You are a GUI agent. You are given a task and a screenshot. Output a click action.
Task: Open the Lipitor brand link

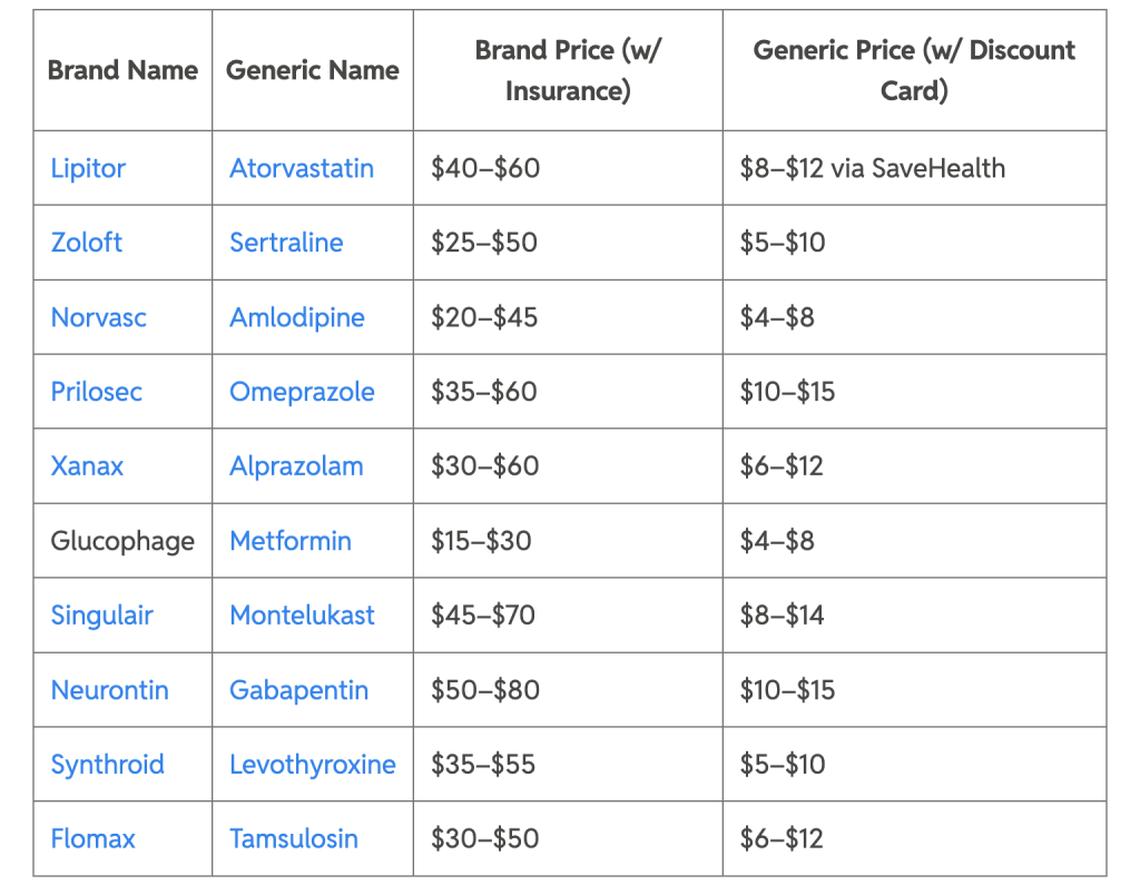pyautogui.click(x=88, y=168)
